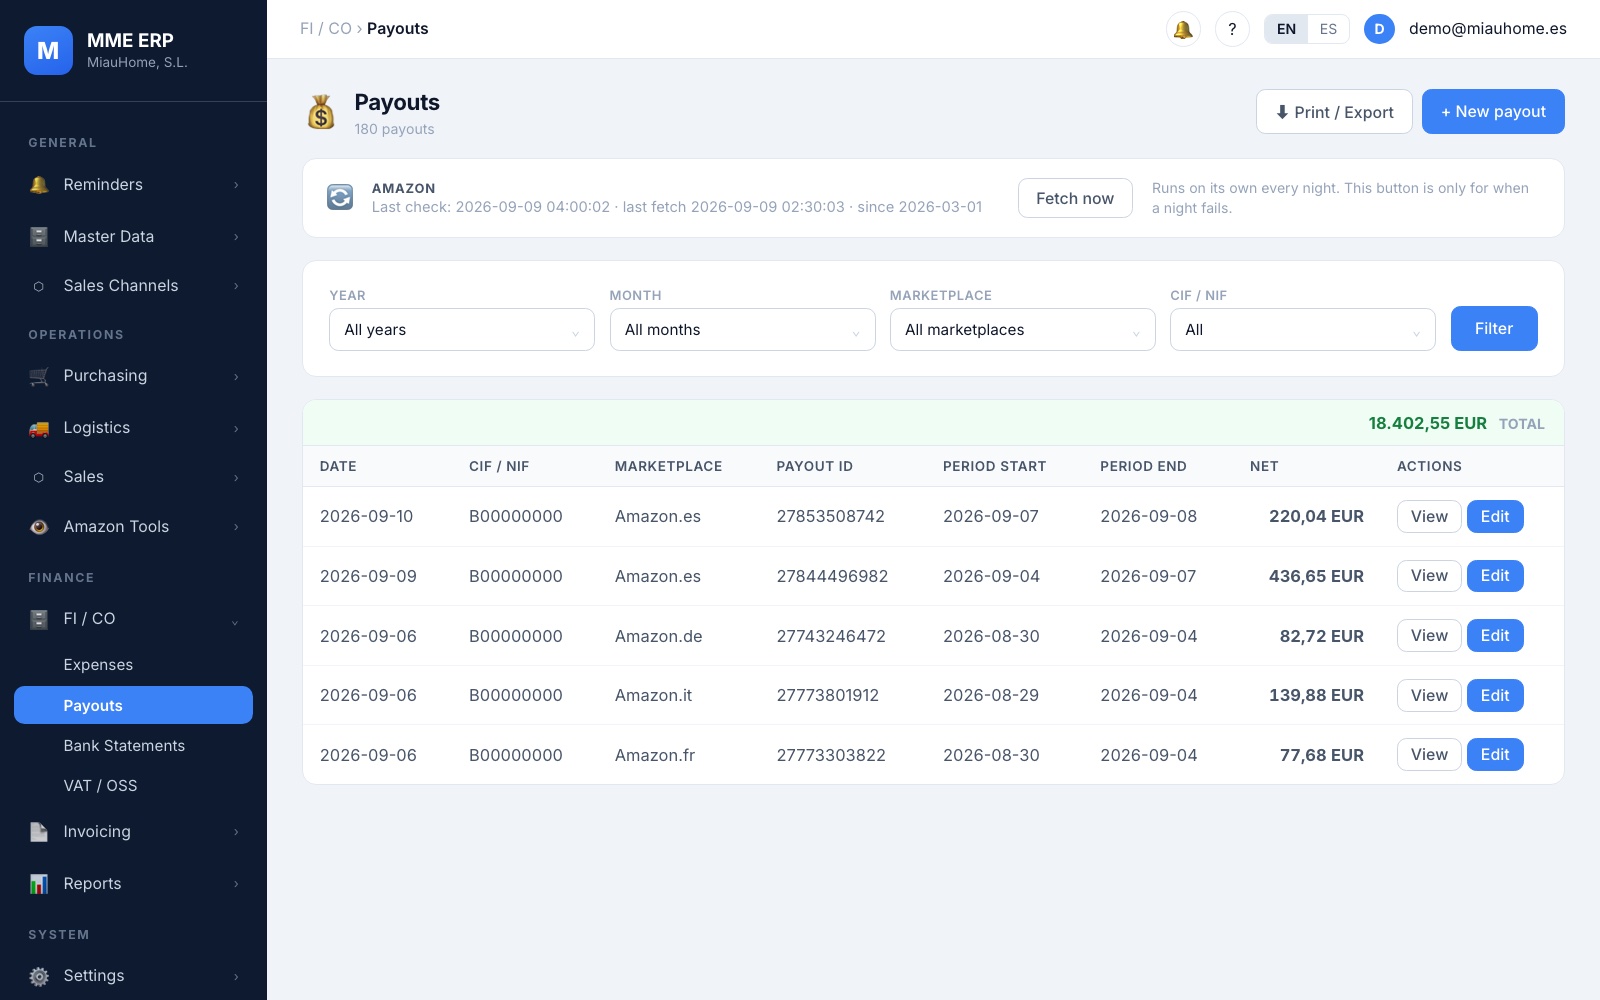The image size is (1600, 1000).
Task: Expand Amazon Tools chevron
Action: [236, 527]
